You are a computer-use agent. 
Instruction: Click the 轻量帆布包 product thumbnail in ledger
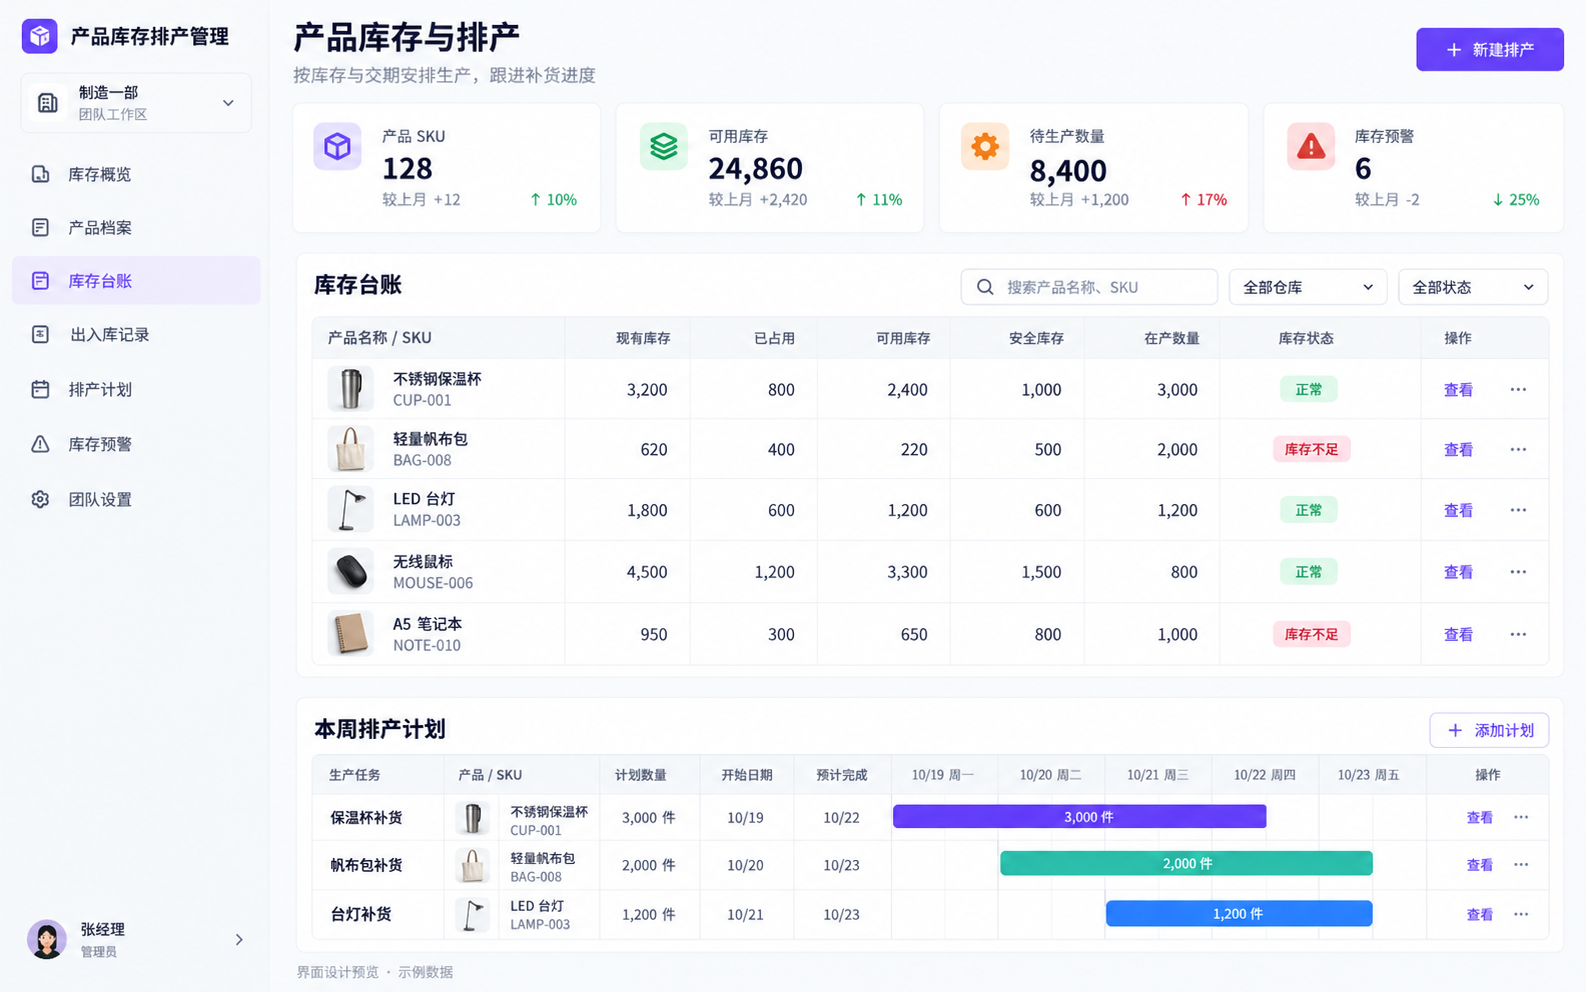tap(350, 449)
